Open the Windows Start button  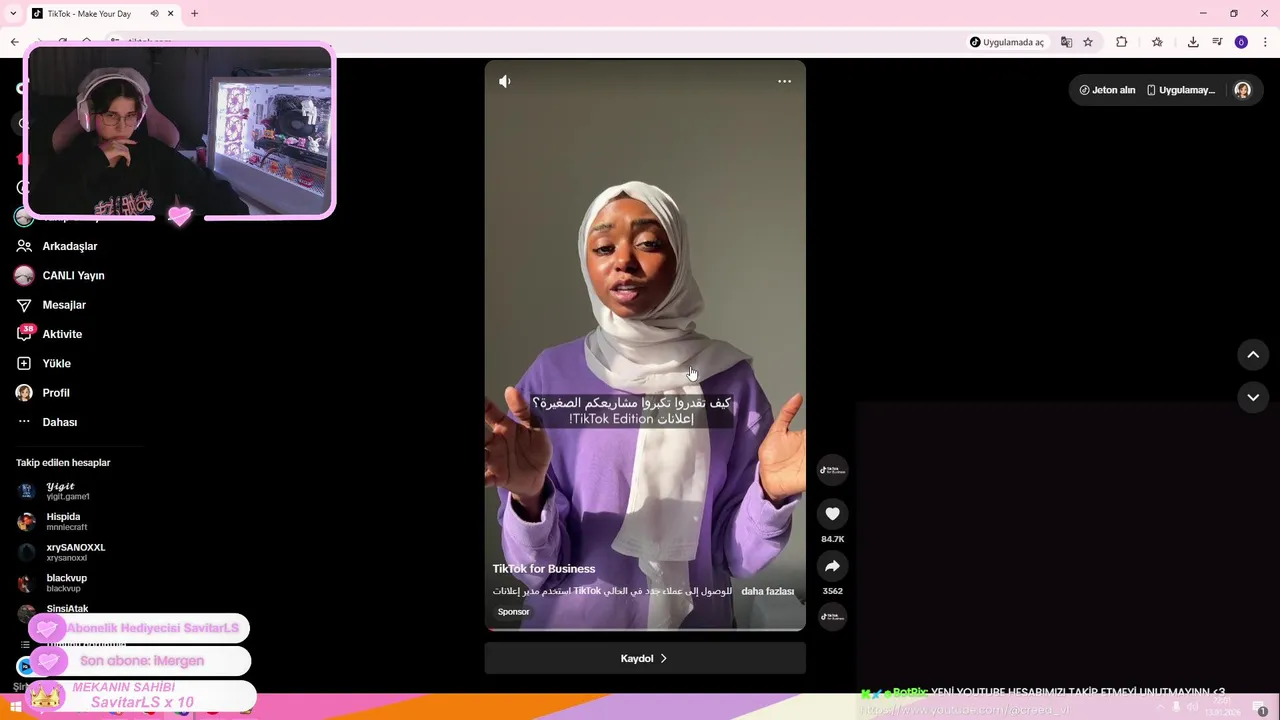click(x=16, y=708)
